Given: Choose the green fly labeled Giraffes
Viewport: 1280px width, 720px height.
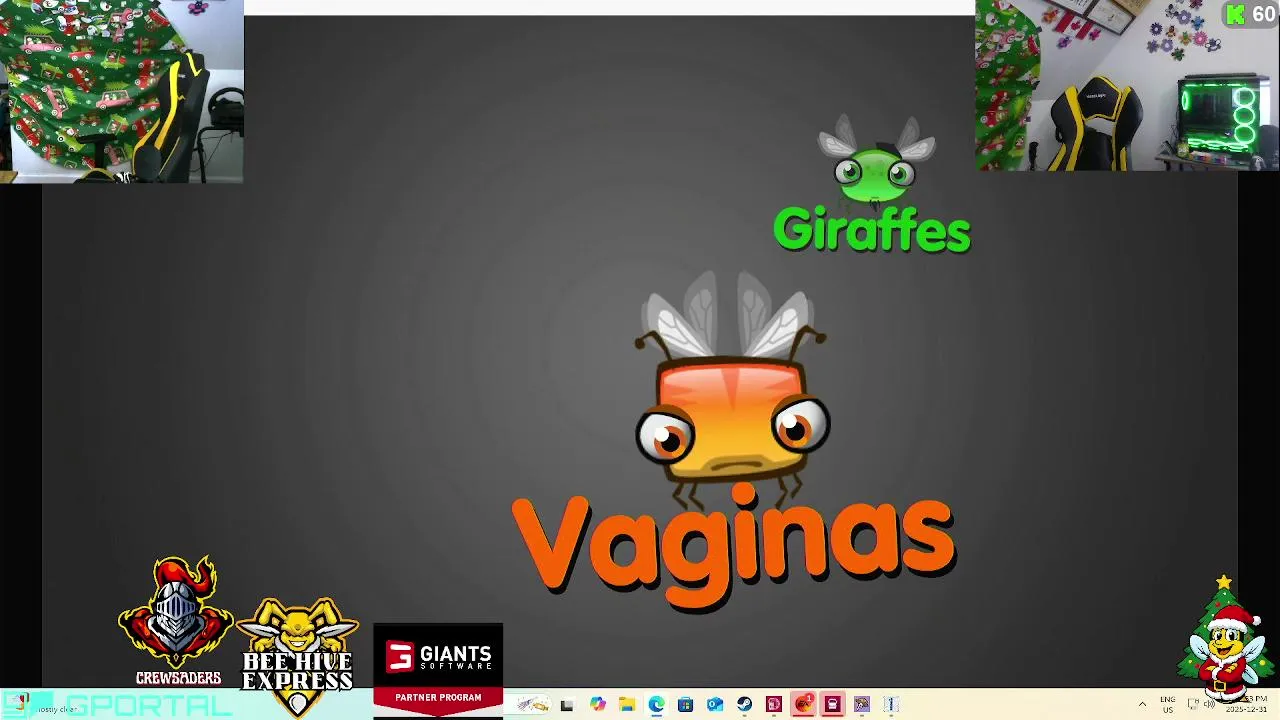Looking at the screenshot, I should coord(873,185).
